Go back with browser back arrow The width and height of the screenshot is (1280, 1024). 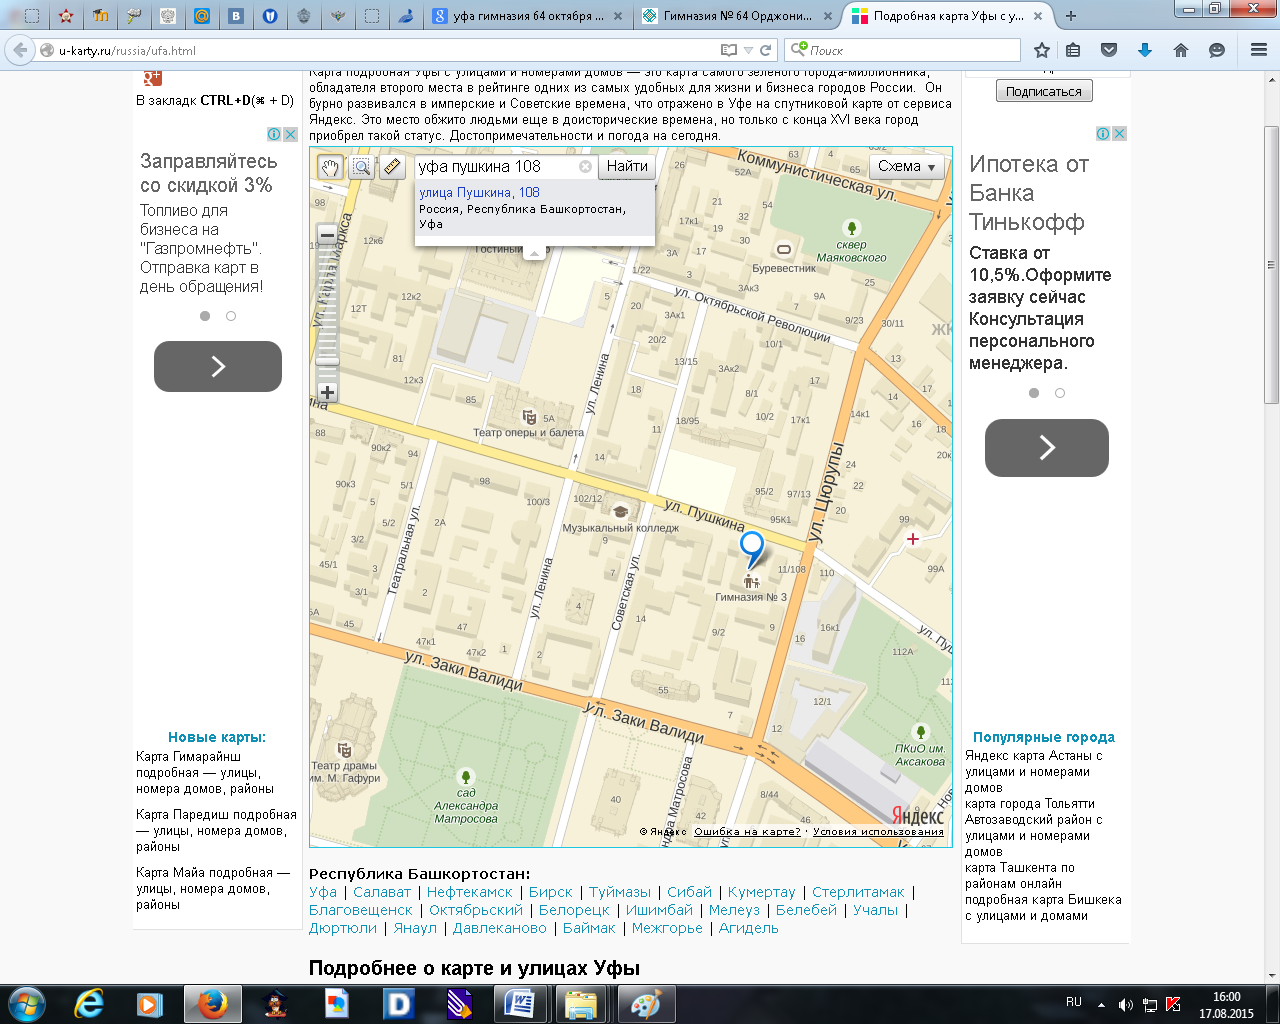20,50
